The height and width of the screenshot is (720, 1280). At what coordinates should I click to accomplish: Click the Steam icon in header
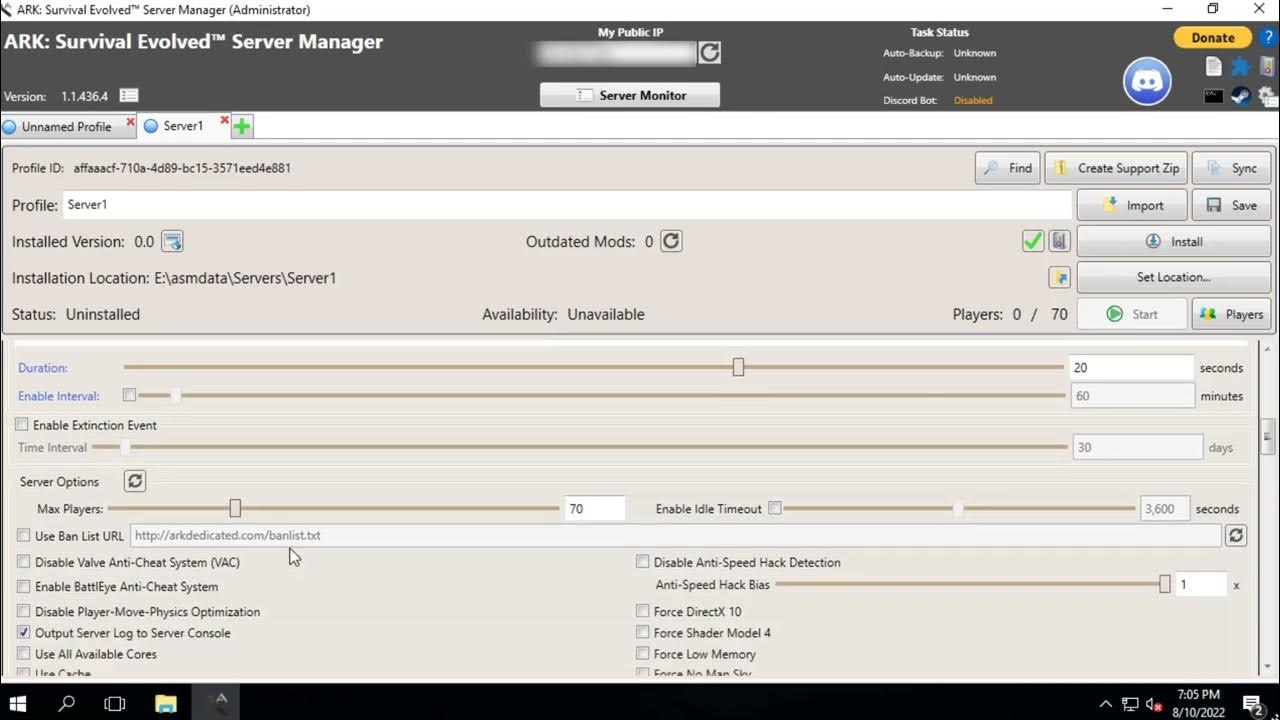pos(1240,96)
